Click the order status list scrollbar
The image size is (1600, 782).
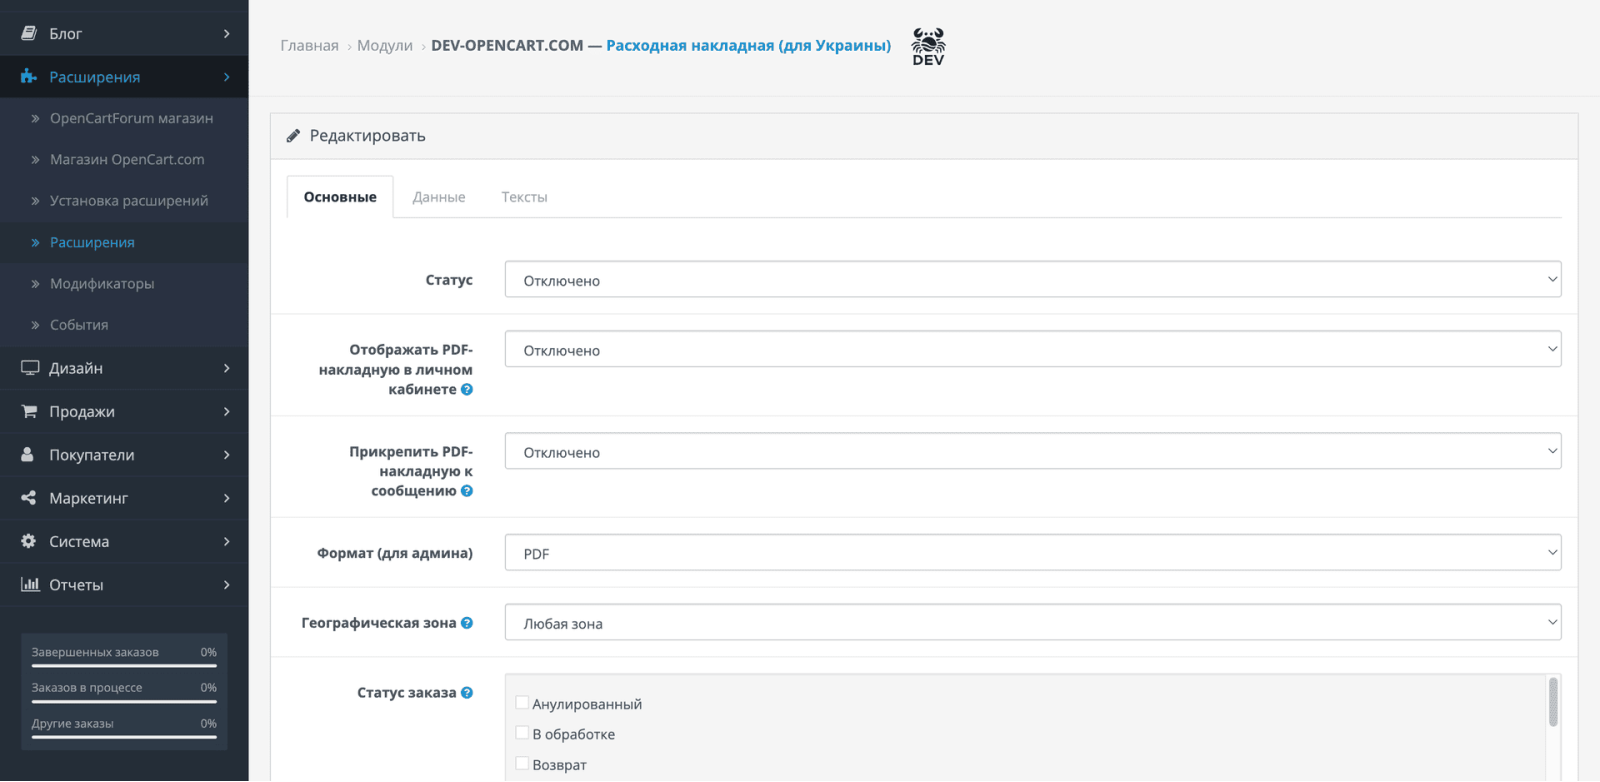coord(1553,702)
